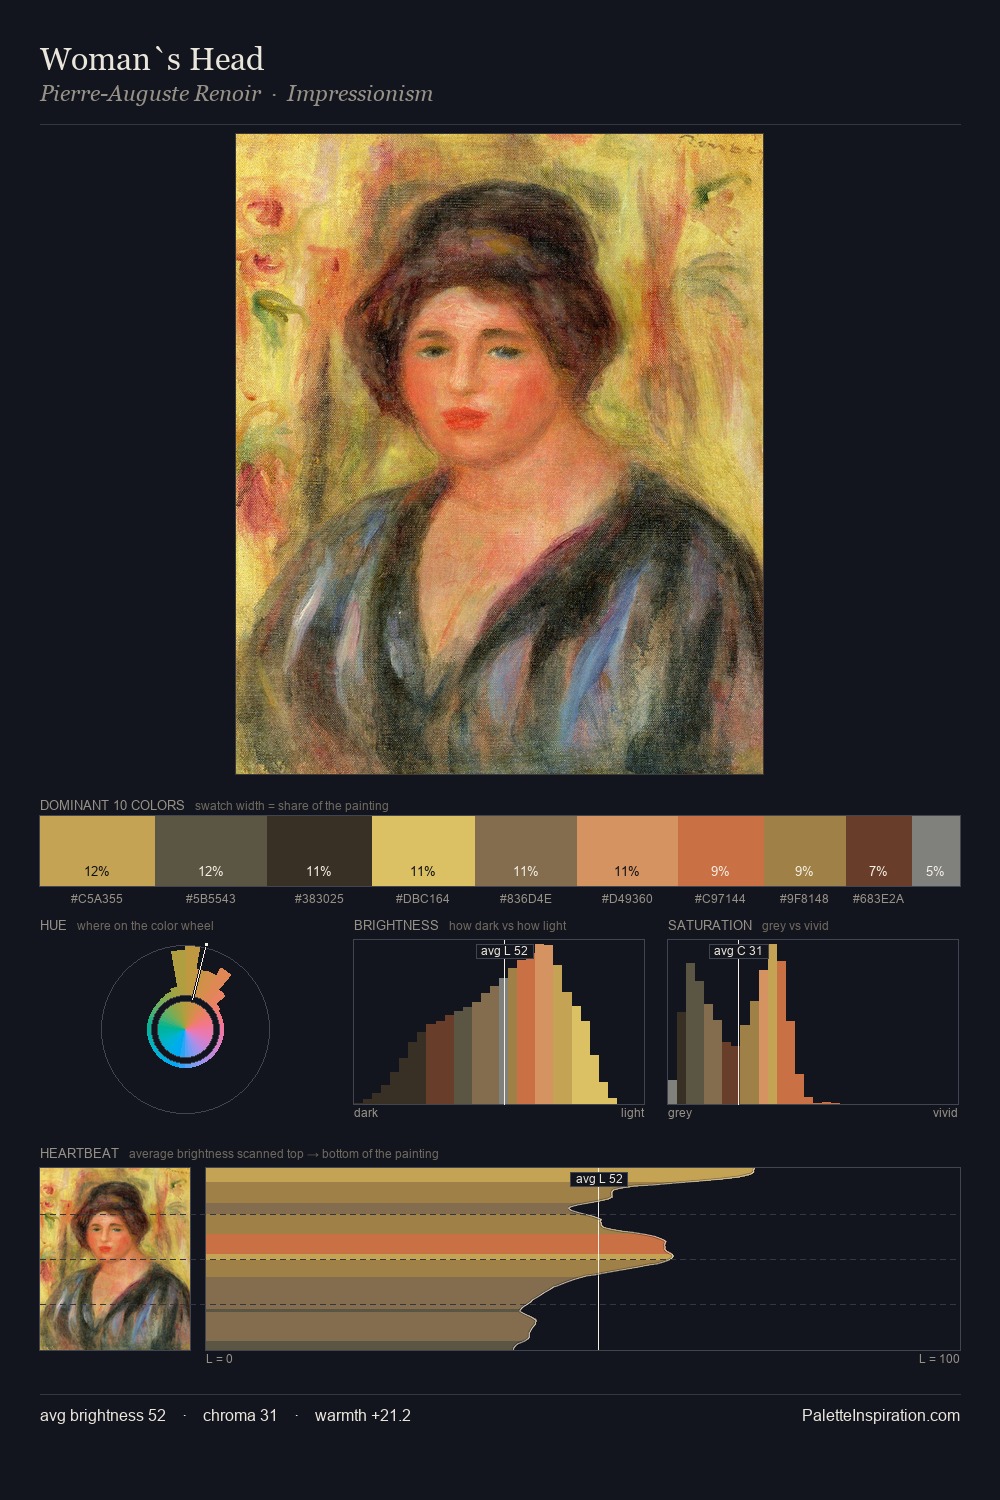Click the 'vivid' axis label under Saturation
Image resolution: width=1000 pixels, height=1500 pixels.
pyautogui.click(x=945, y=1113)
